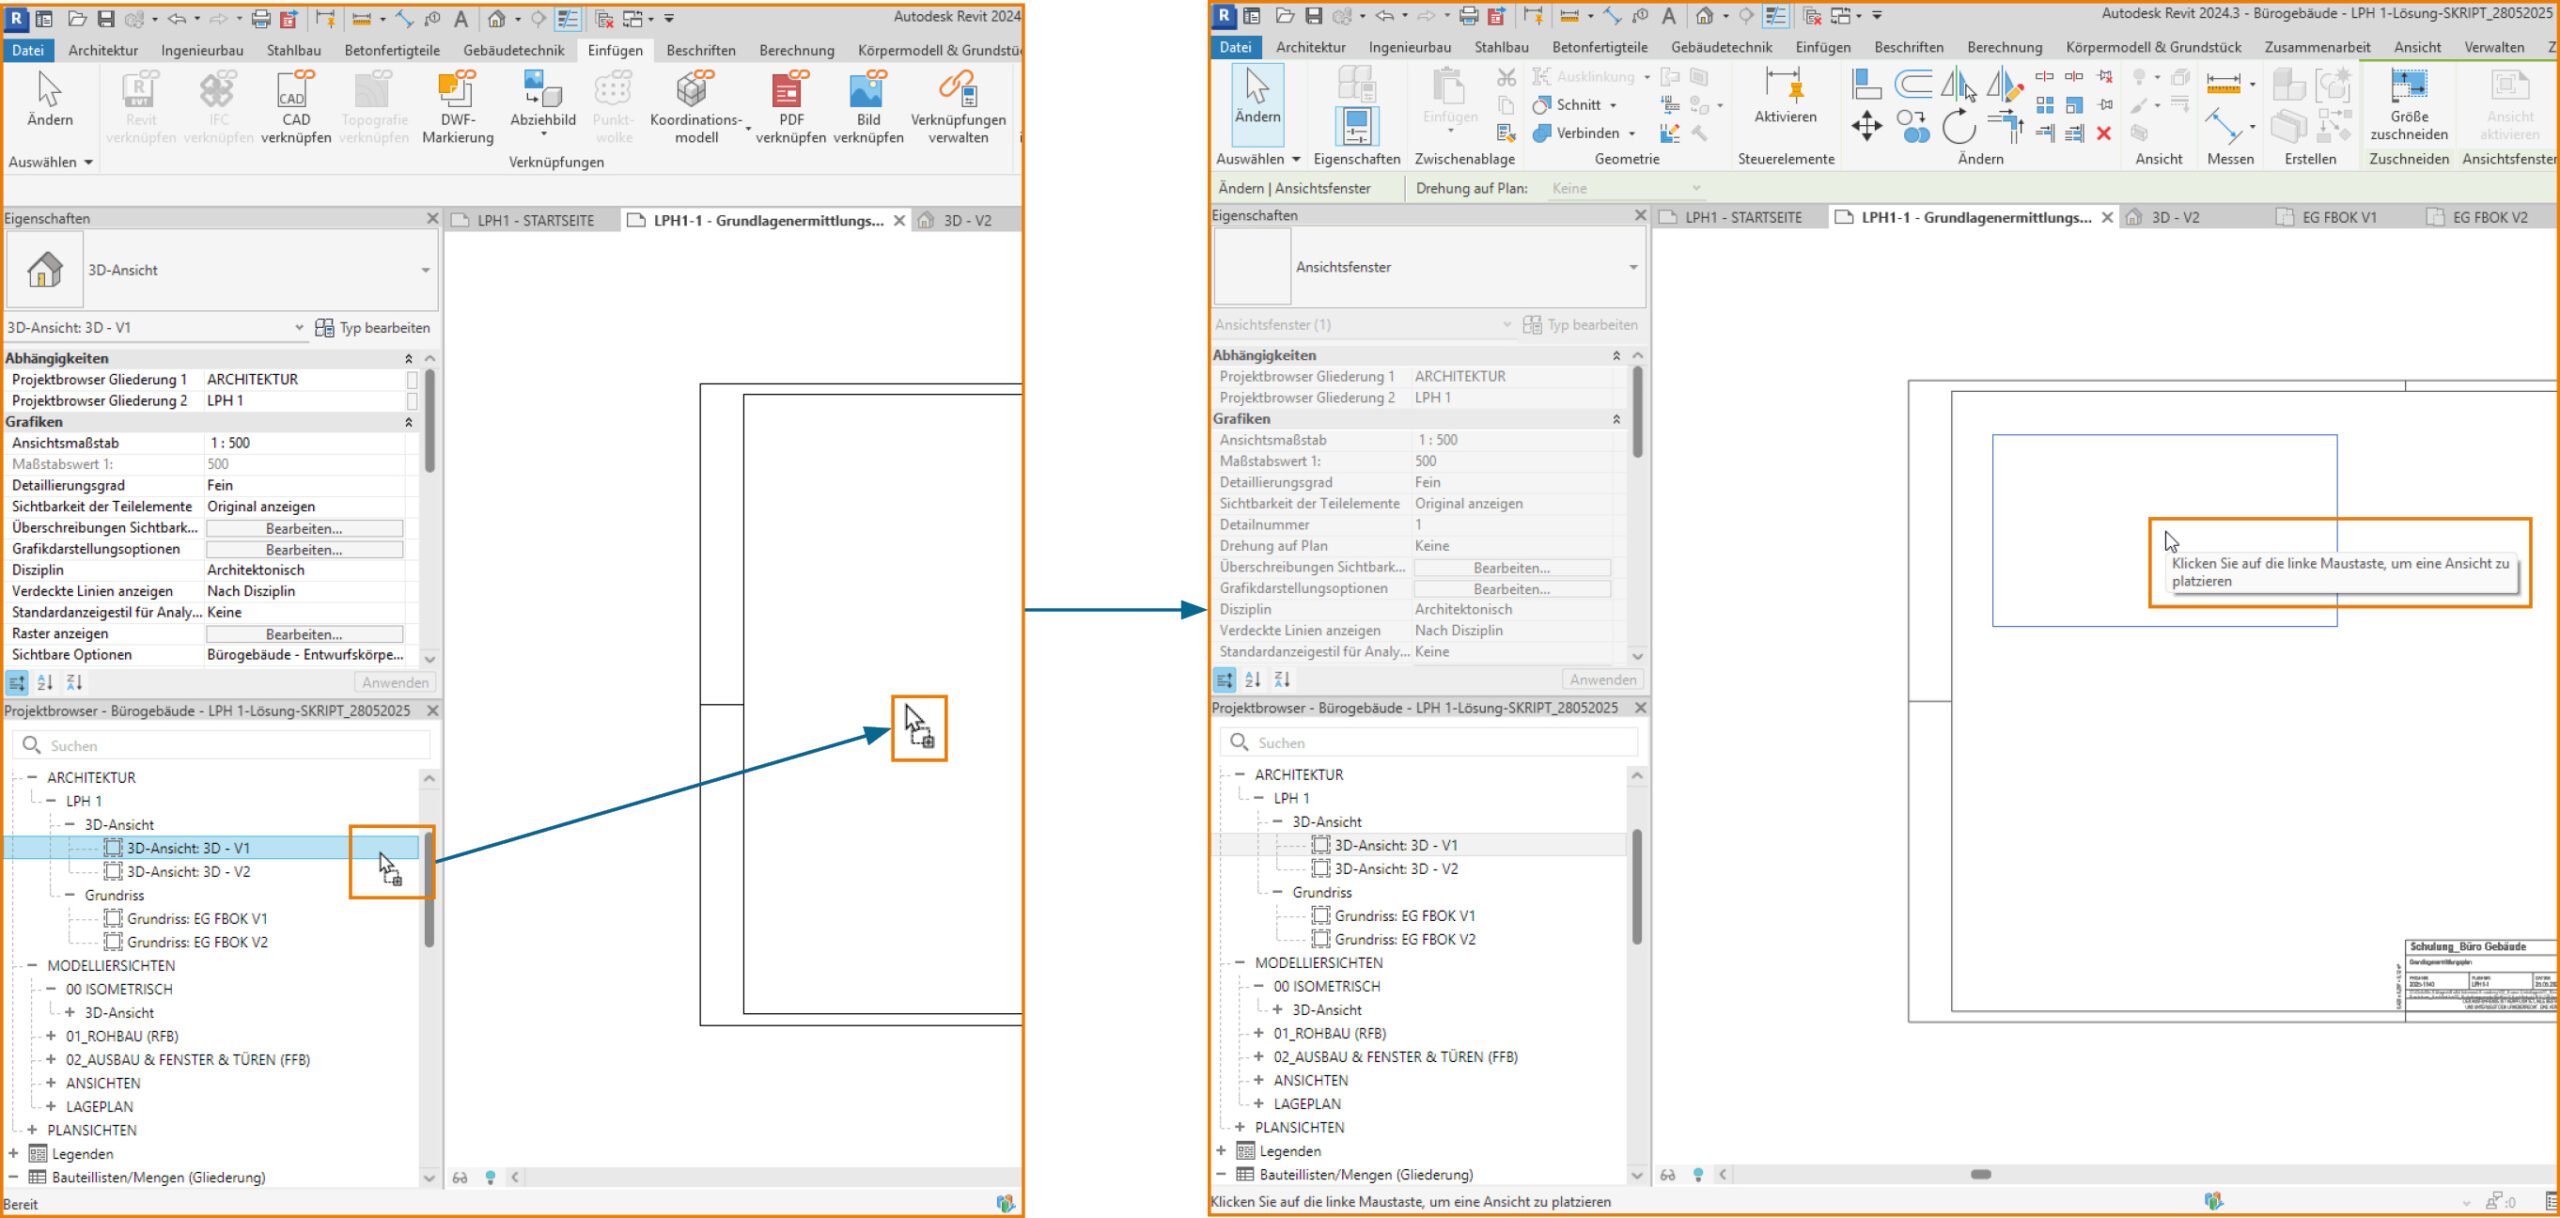Open '3D-Ansicht: 3D - V1' instance dropdown, left window
The image size is (2560, 1218).
[299, 327]
